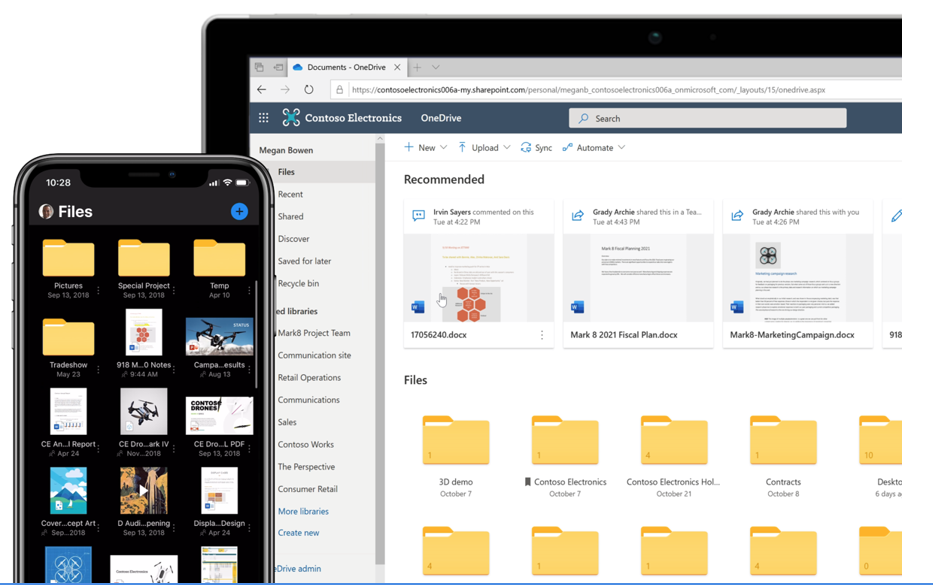Screen dimensions: 933x585
Task: Switch to the Documents - OneDrive tab
Action: (x=347, y=67)
